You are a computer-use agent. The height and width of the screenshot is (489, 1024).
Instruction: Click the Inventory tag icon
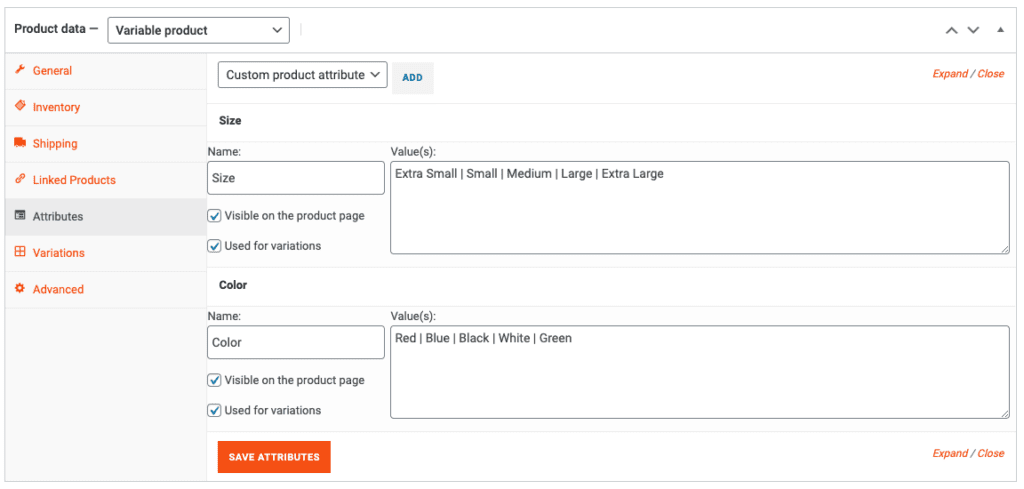click(20, 106)
